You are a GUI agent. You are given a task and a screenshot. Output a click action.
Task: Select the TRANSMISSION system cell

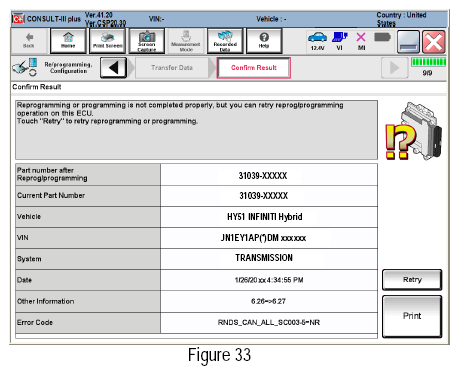tap(269, 259)
